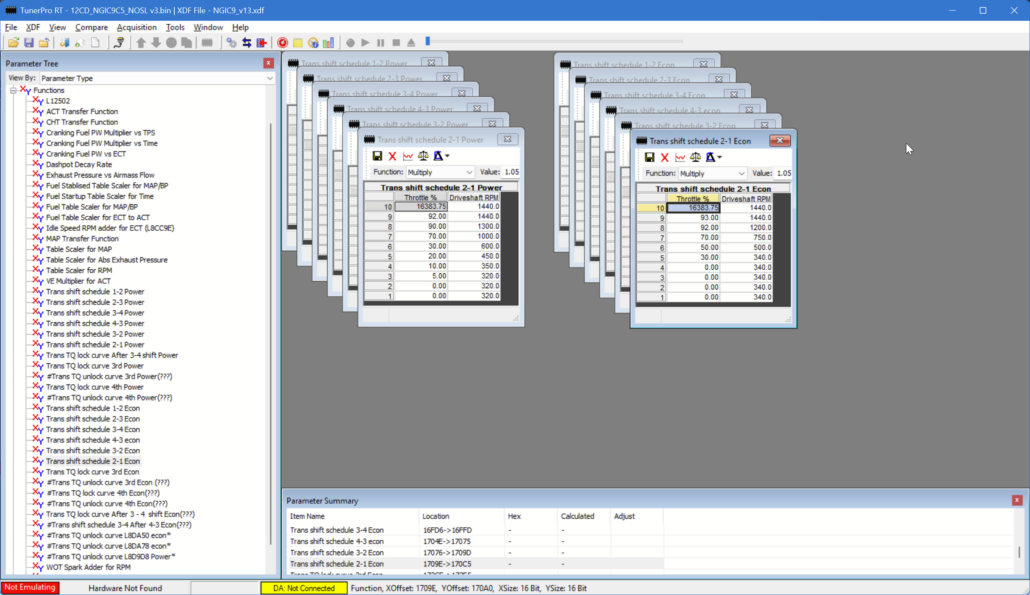Click the 750.0 cell in 2-1 Econ table

746,237
